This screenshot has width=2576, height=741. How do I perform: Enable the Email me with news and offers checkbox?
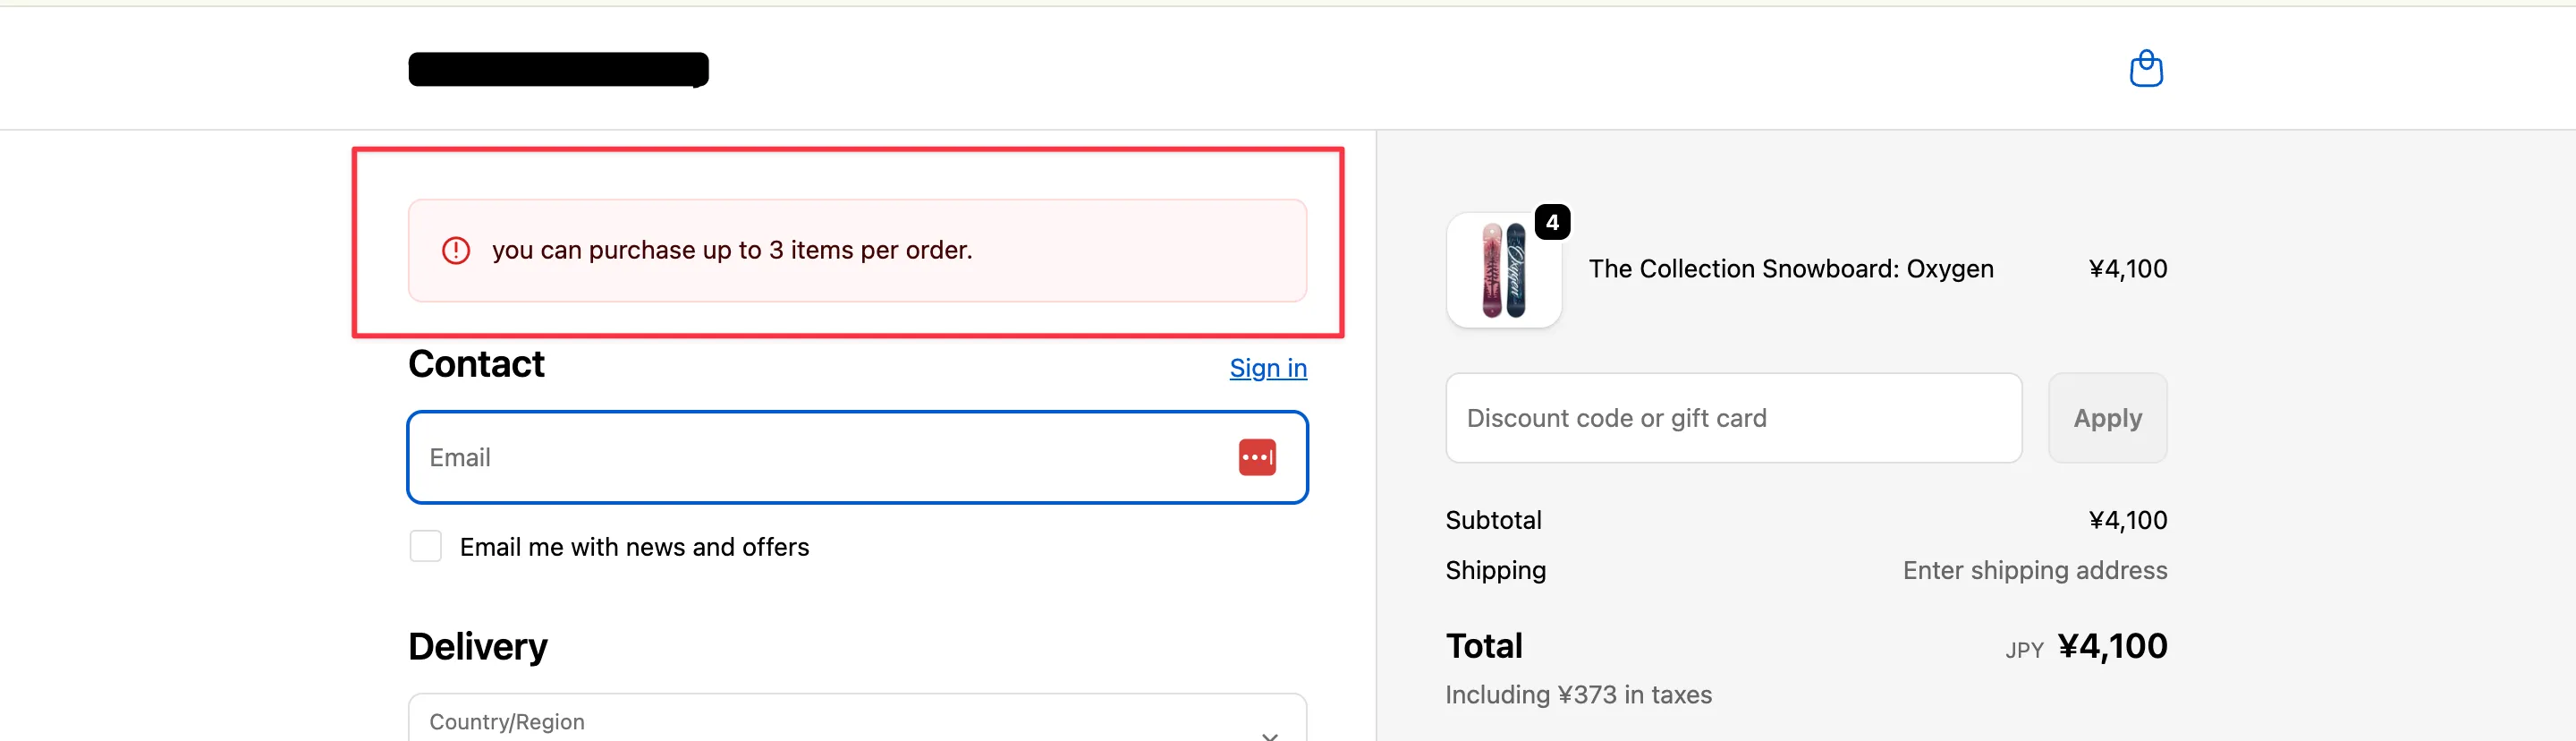click(x=425, y=546)
